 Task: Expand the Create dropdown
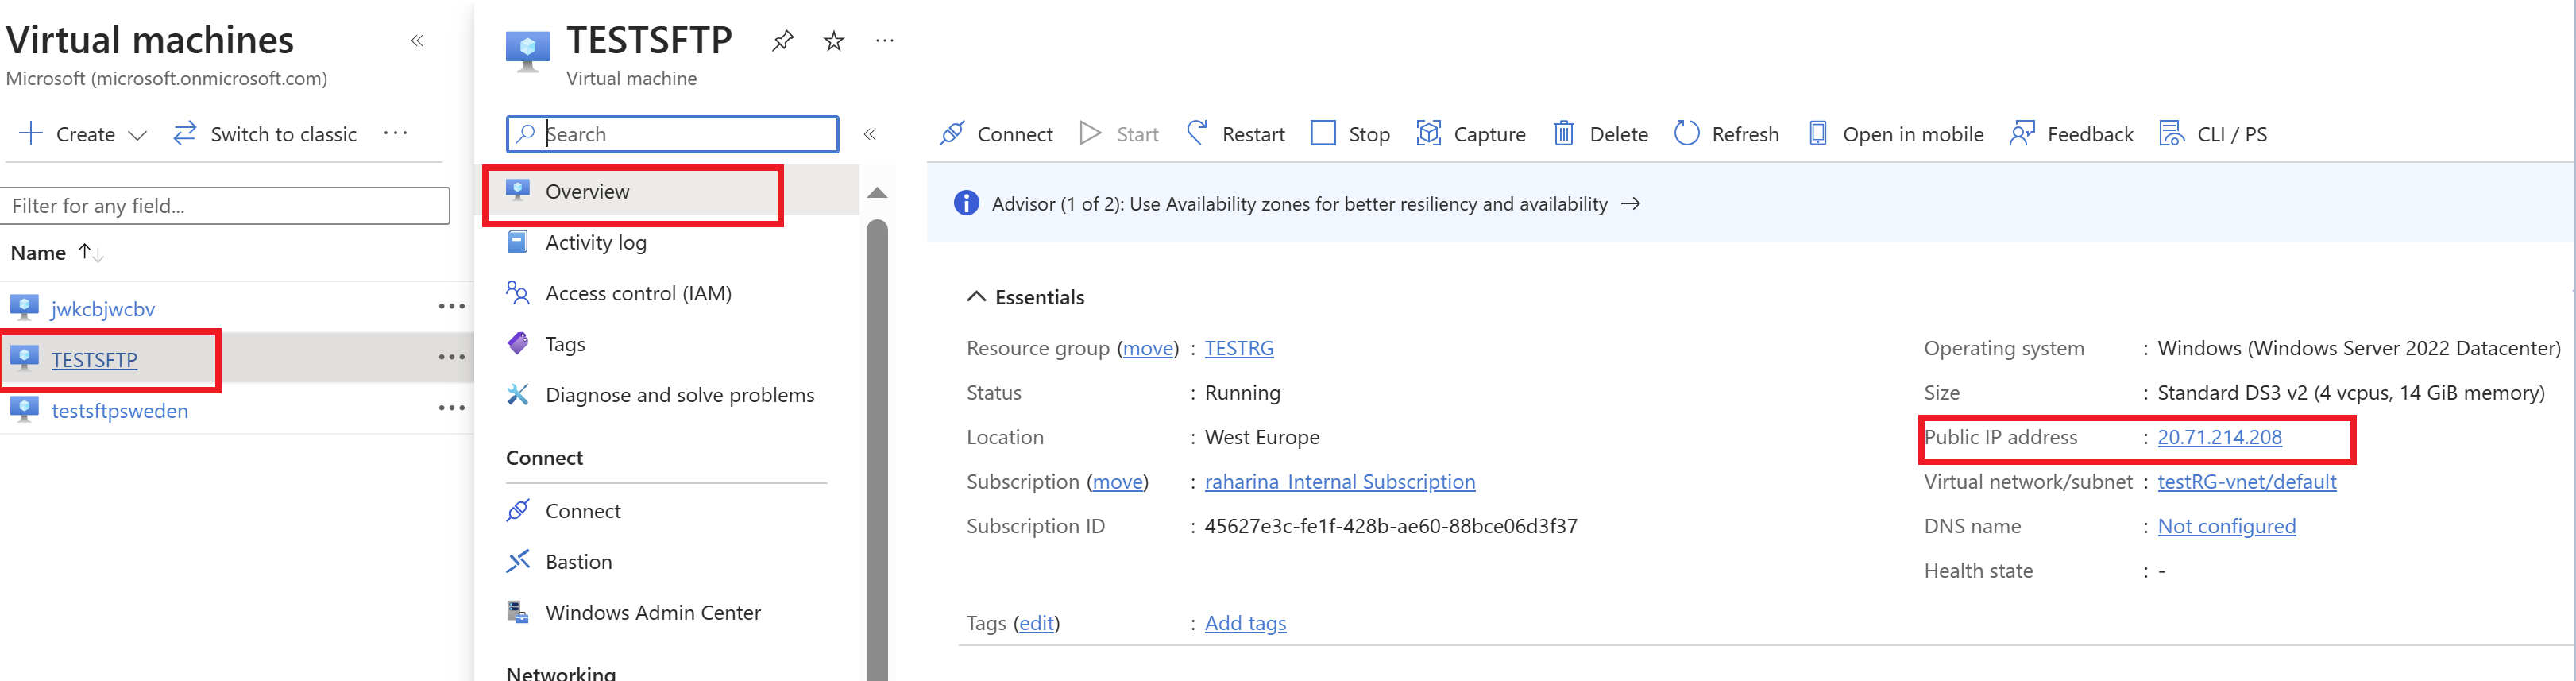pyautogui.click(x=138, y=135)
